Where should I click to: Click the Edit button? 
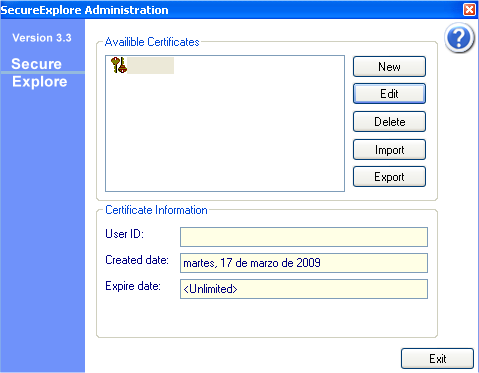pos(389,94)
